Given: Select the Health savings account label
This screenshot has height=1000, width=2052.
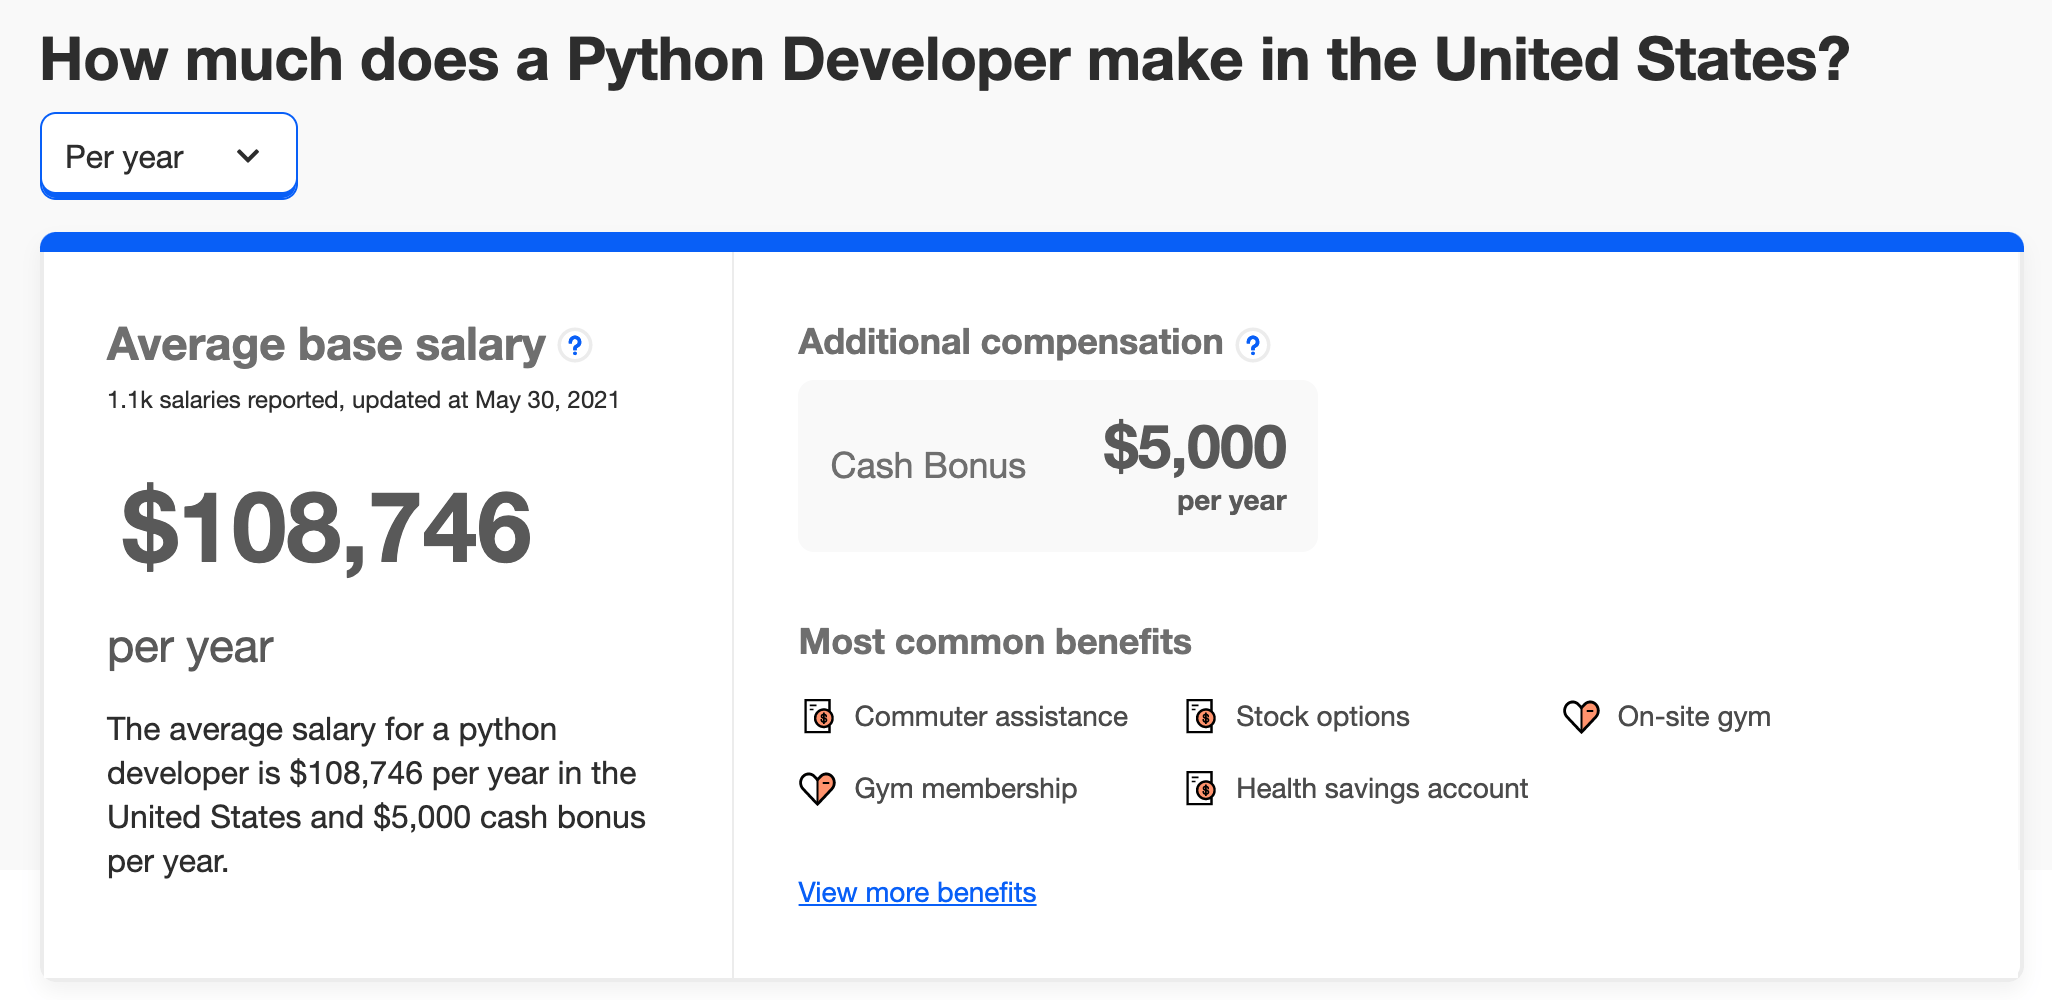Looking at the screenshot, I should click(1382, 788).
